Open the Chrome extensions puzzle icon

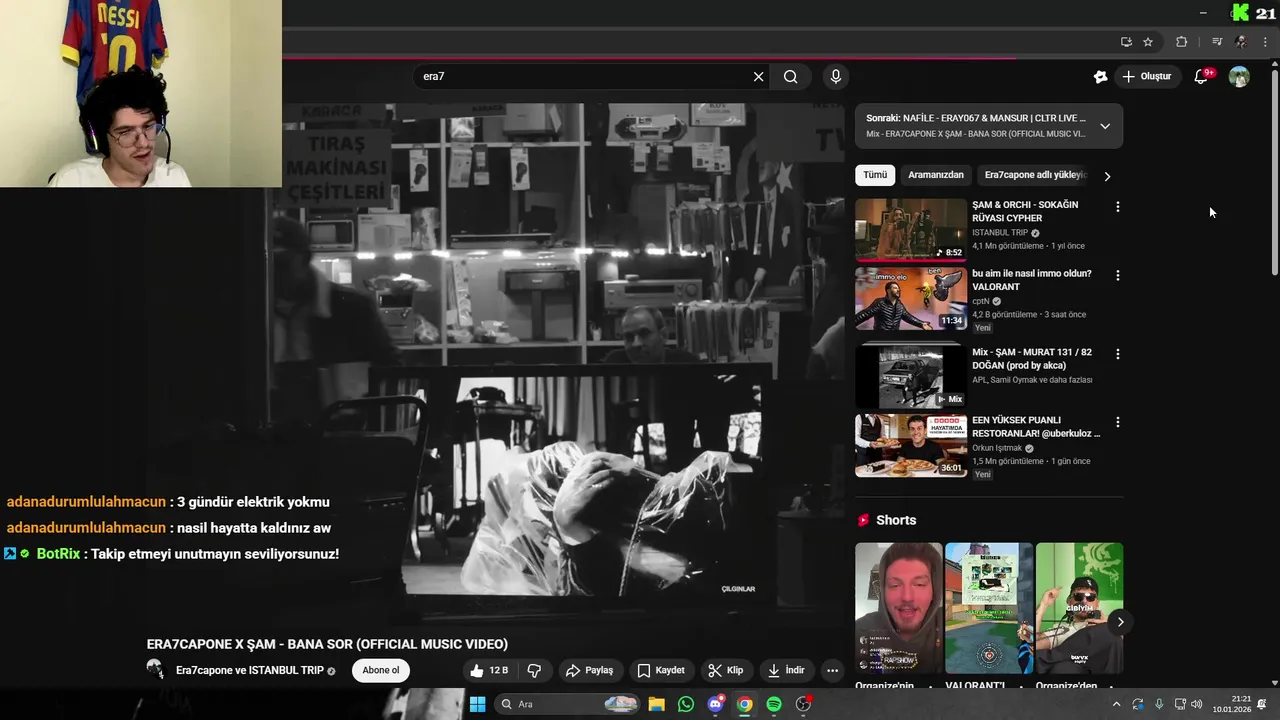[1182, 42]
